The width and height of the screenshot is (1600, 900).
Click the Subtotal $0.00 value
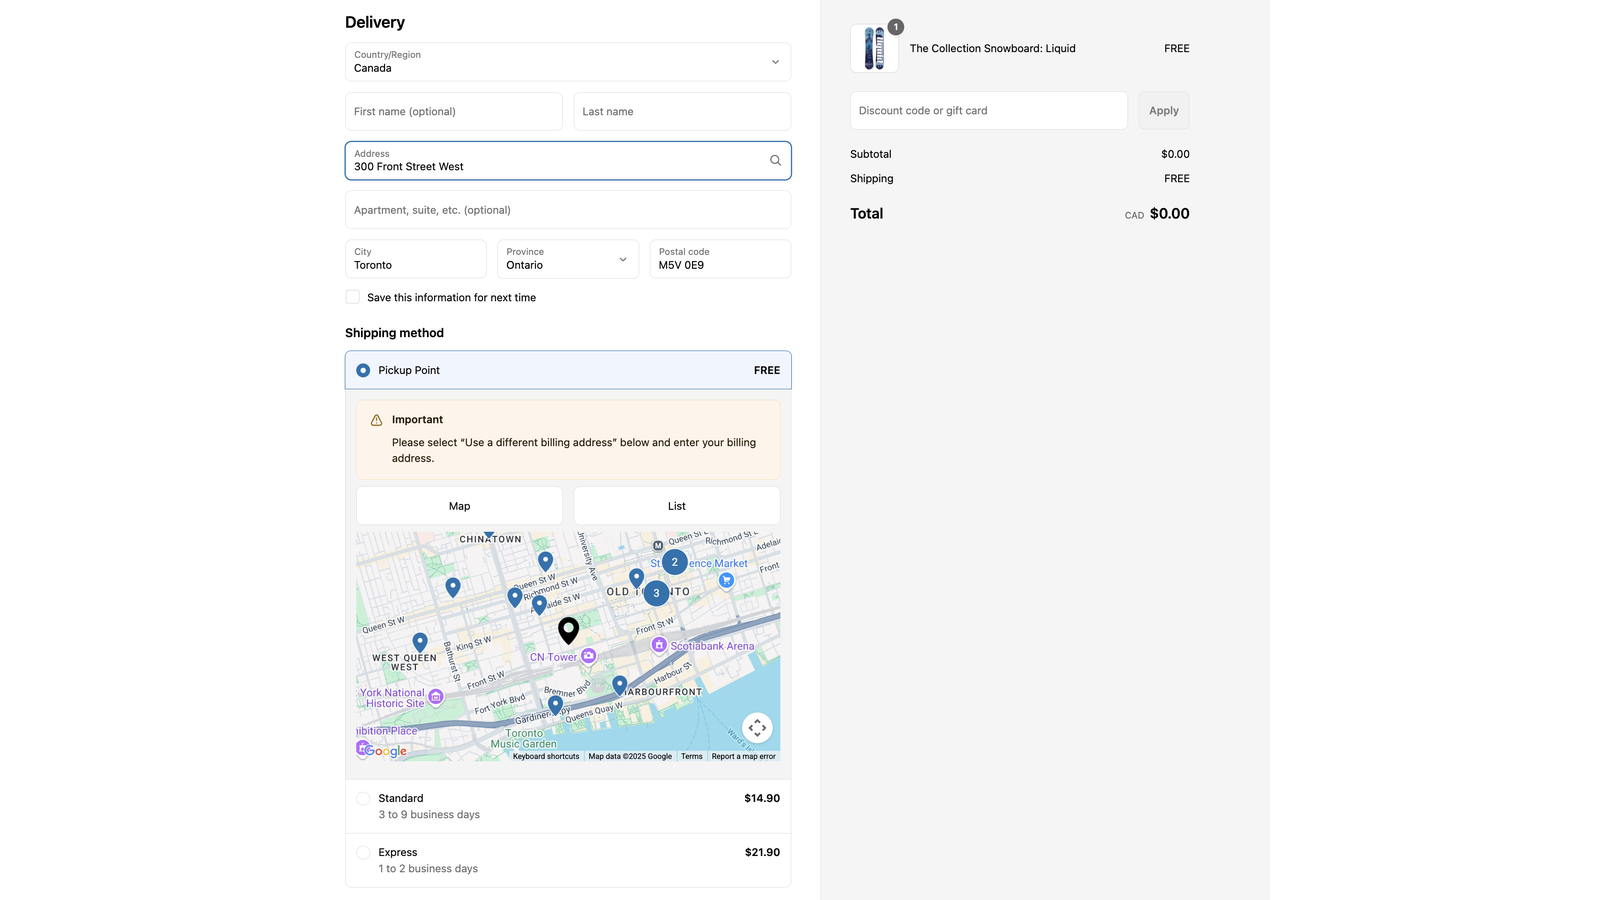click(x=1175, y=154)
